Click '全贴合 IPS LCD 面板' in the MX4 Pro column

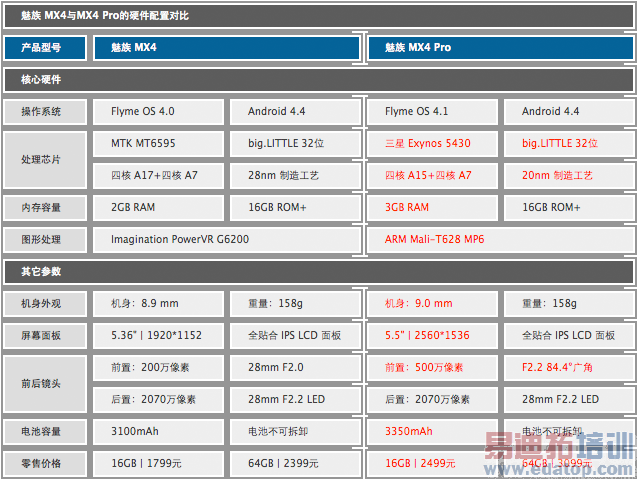tap(570, 336)
